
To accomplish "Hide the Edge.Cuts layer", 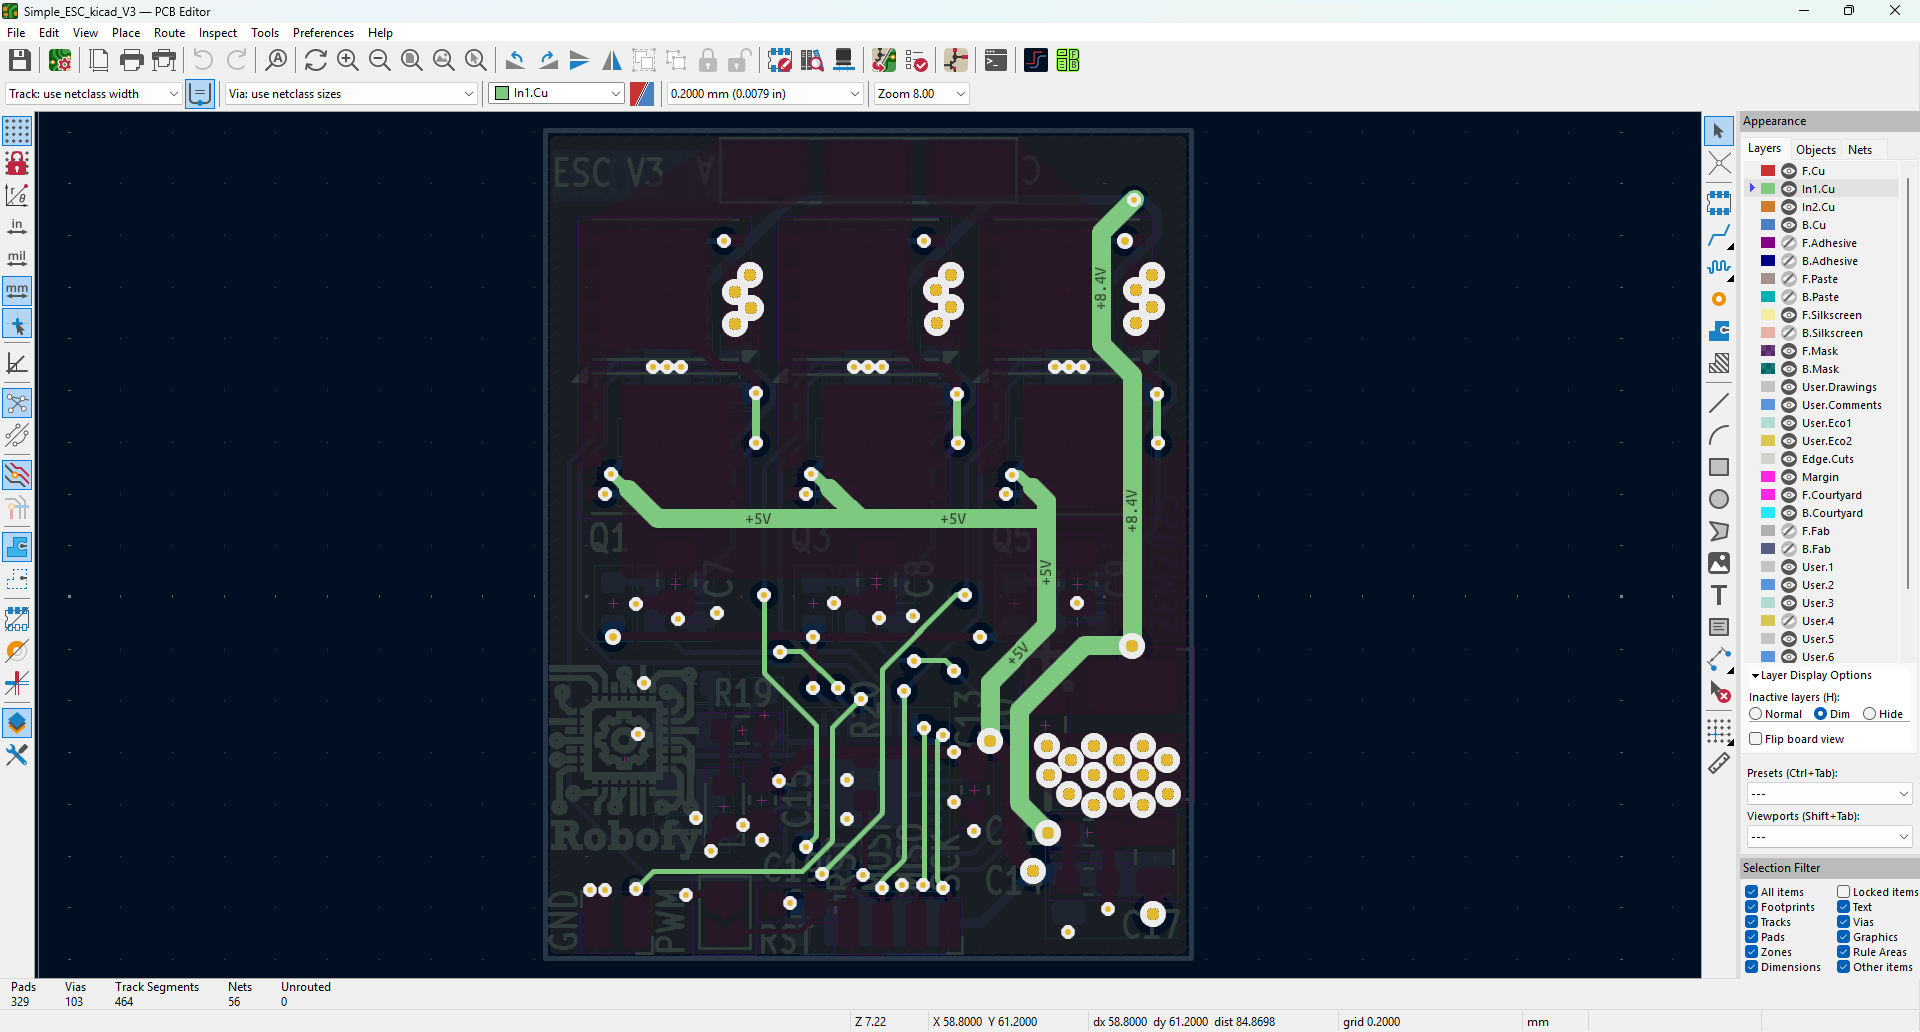I will (x=1789, y=459).
